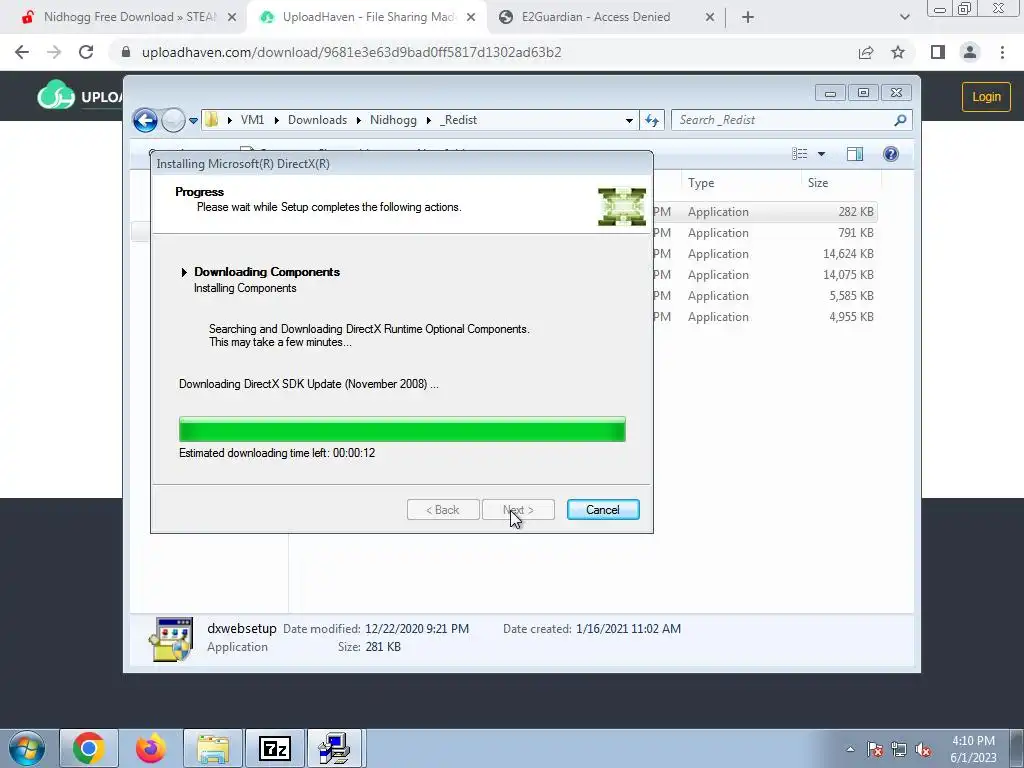This screenshot has width=1024, height=768.
Task: Click Explorer back arrow button
Action: click(x=145, y=120)
